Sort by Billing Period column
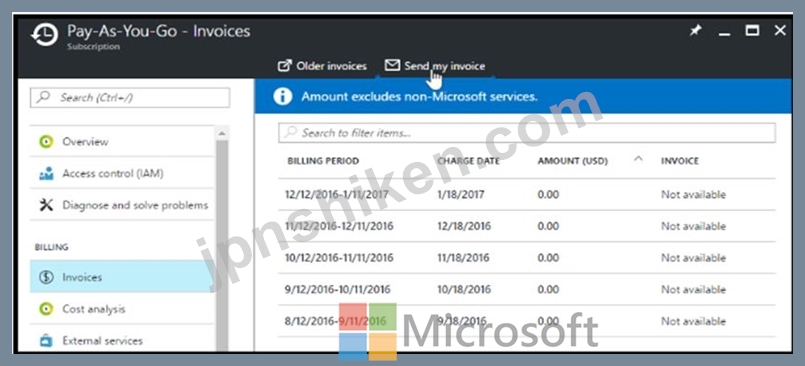 323,161
